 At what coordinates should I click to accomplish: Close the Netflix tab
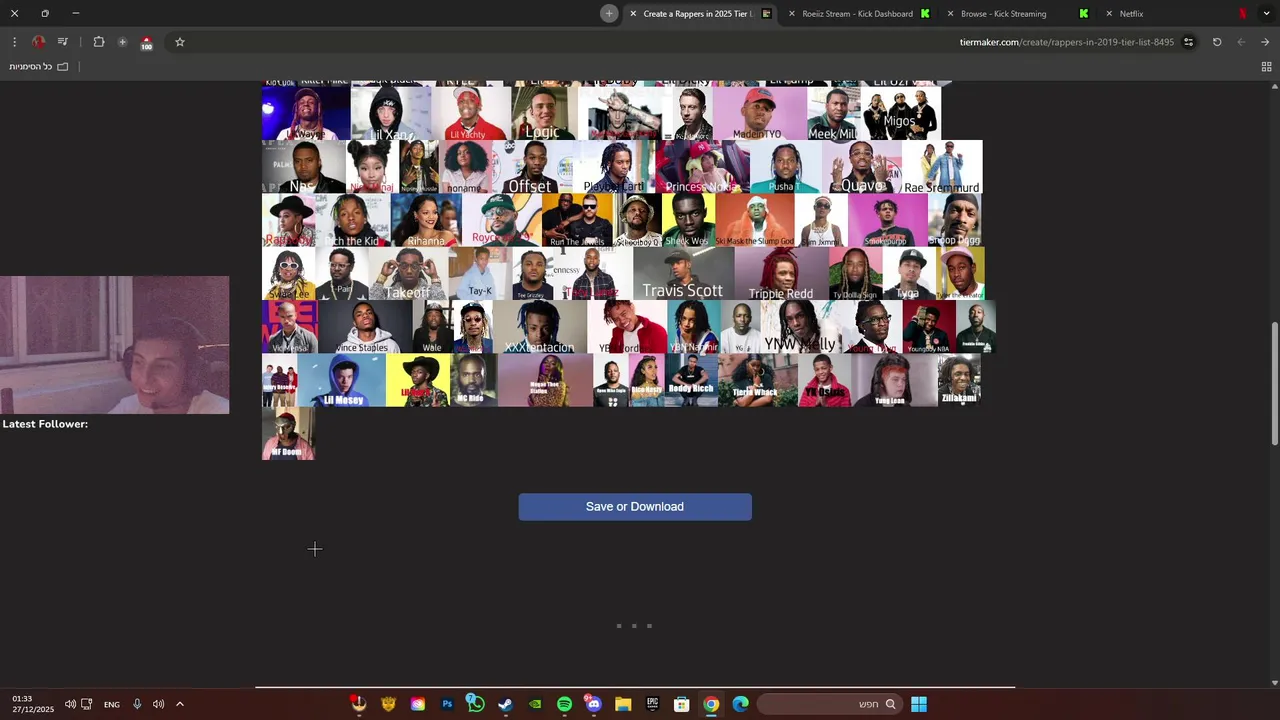tap(1109, 14)
